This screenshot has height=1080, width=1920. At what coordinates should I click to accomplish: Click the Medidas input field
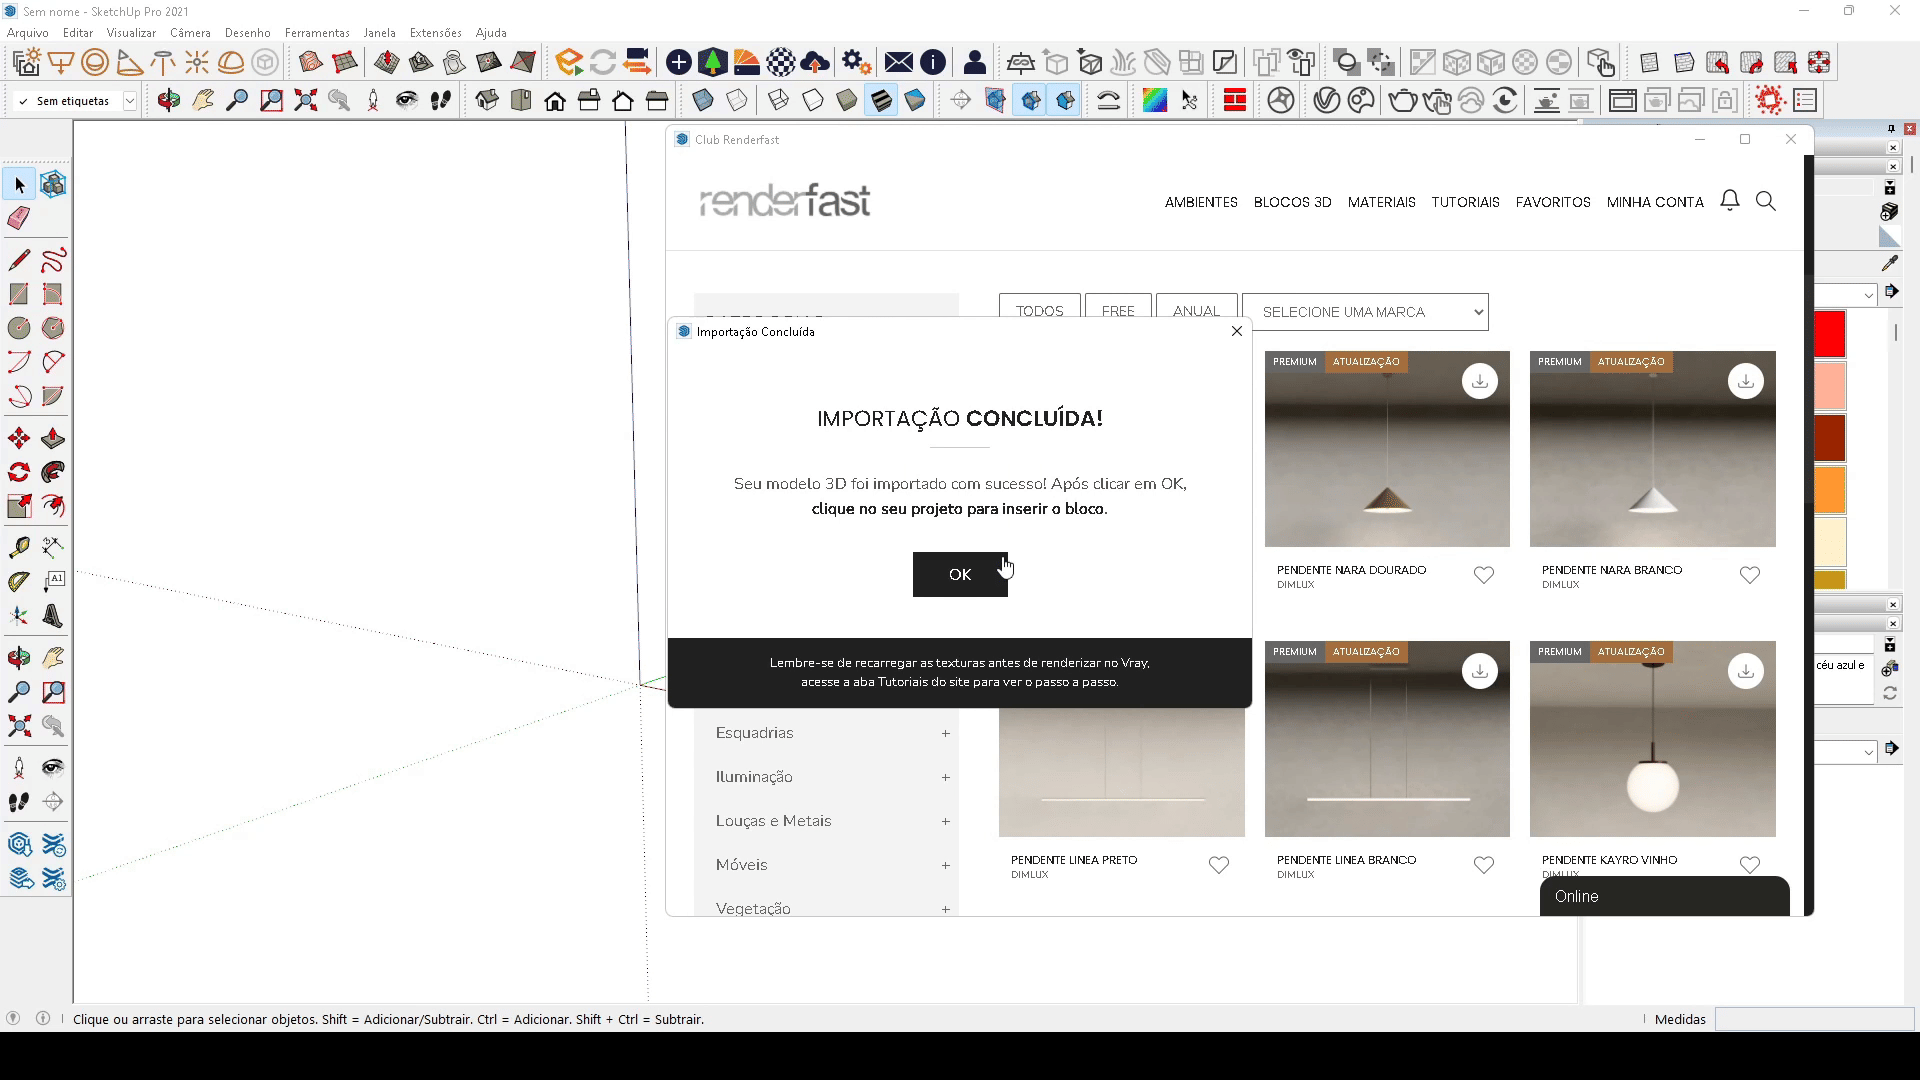pos(1813,1019)
